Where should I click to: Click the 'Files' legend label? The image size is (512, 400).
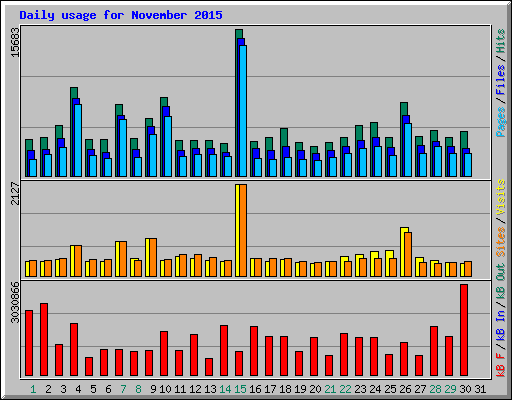[500, 80]
